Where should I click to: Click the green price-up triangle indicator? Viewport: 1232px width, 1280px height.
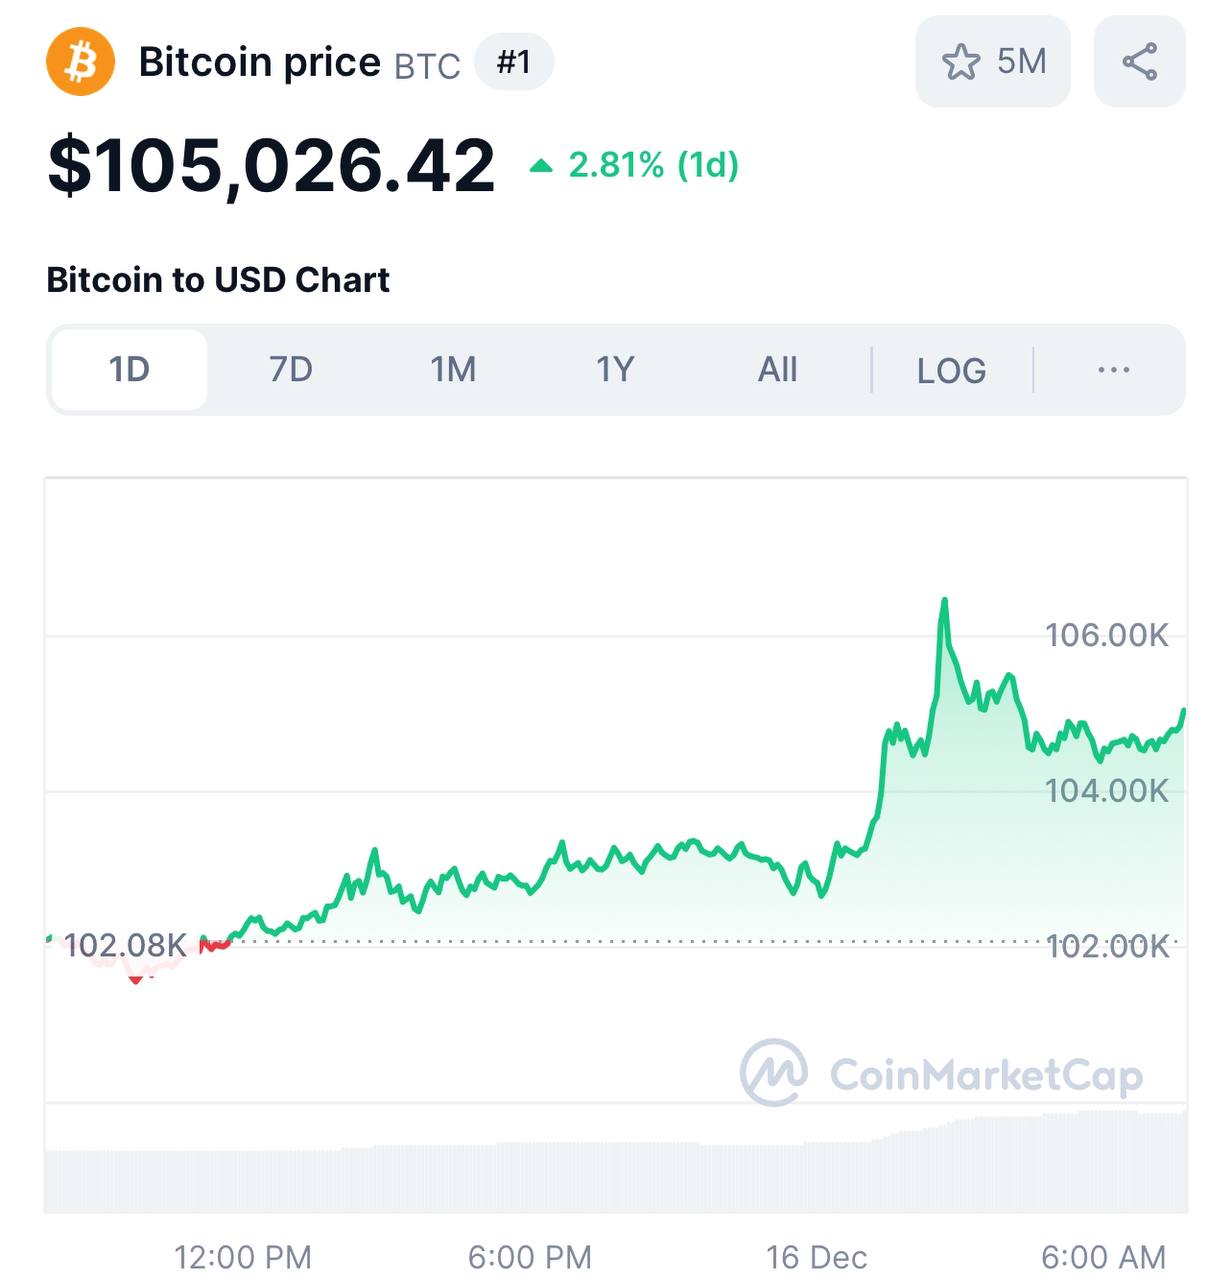point(541,166)
